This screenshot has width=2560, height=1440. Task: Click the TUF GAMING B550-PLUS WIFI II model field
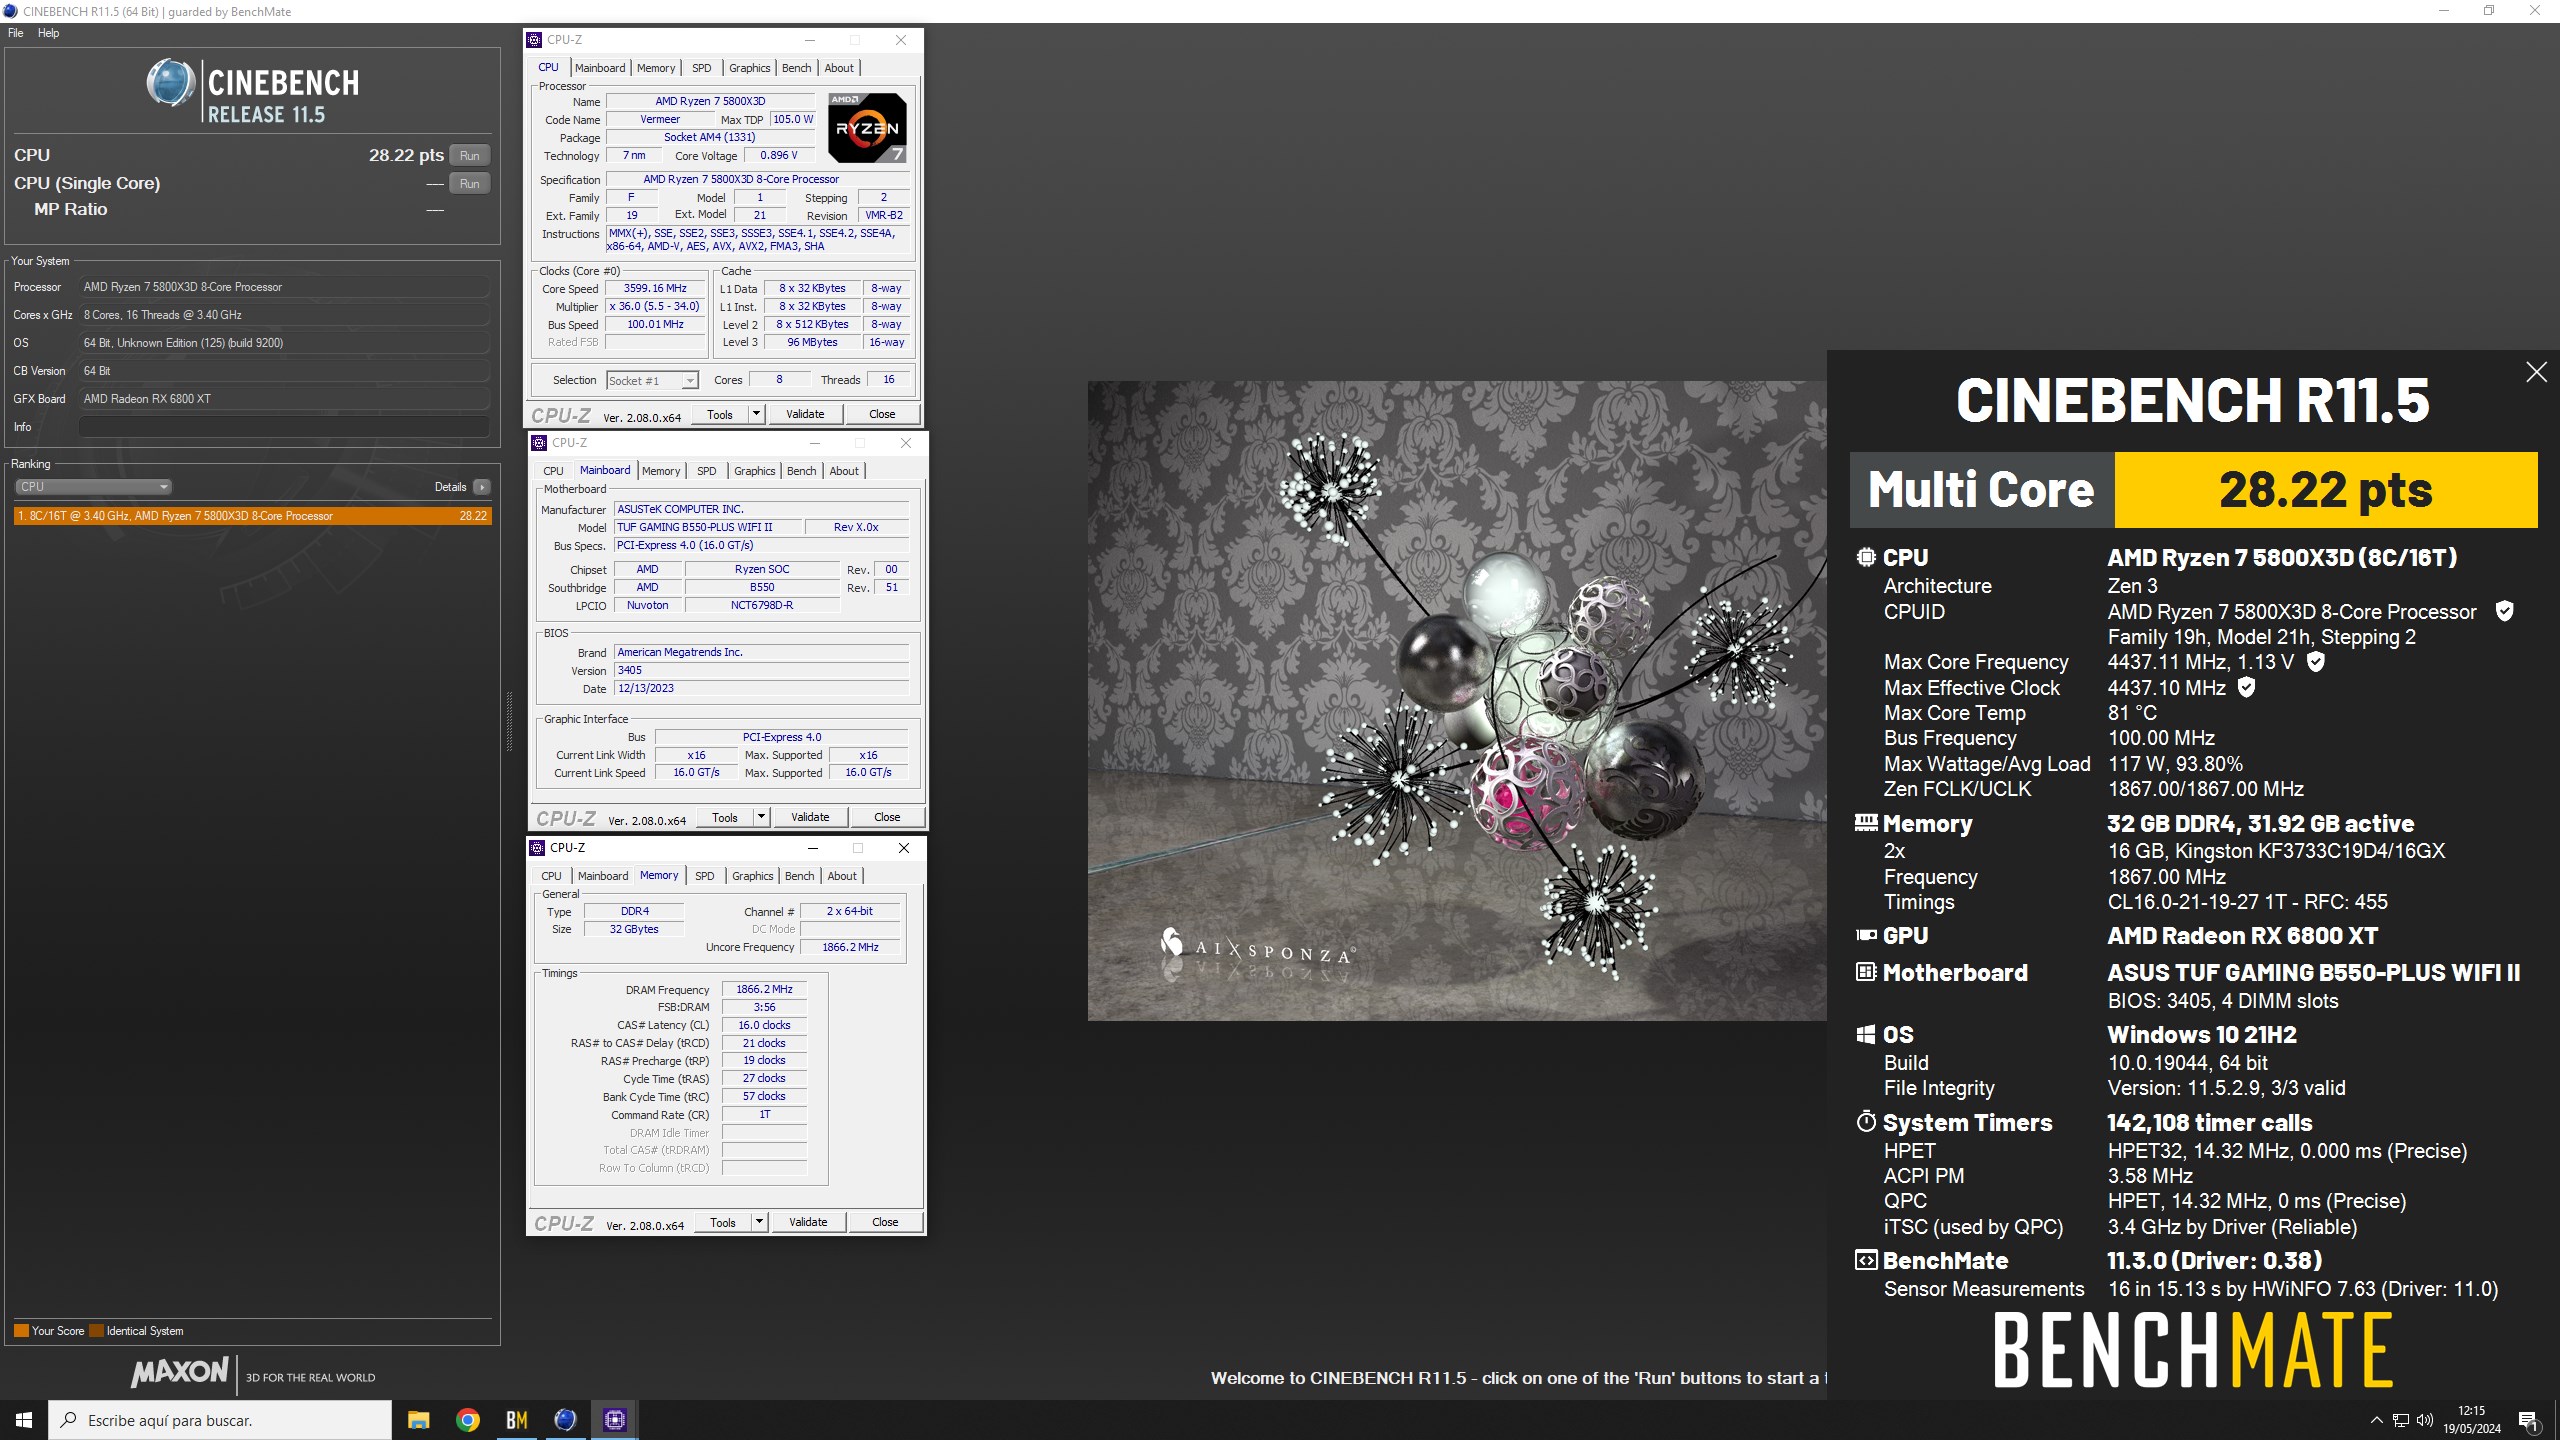[x=707, y=527]
